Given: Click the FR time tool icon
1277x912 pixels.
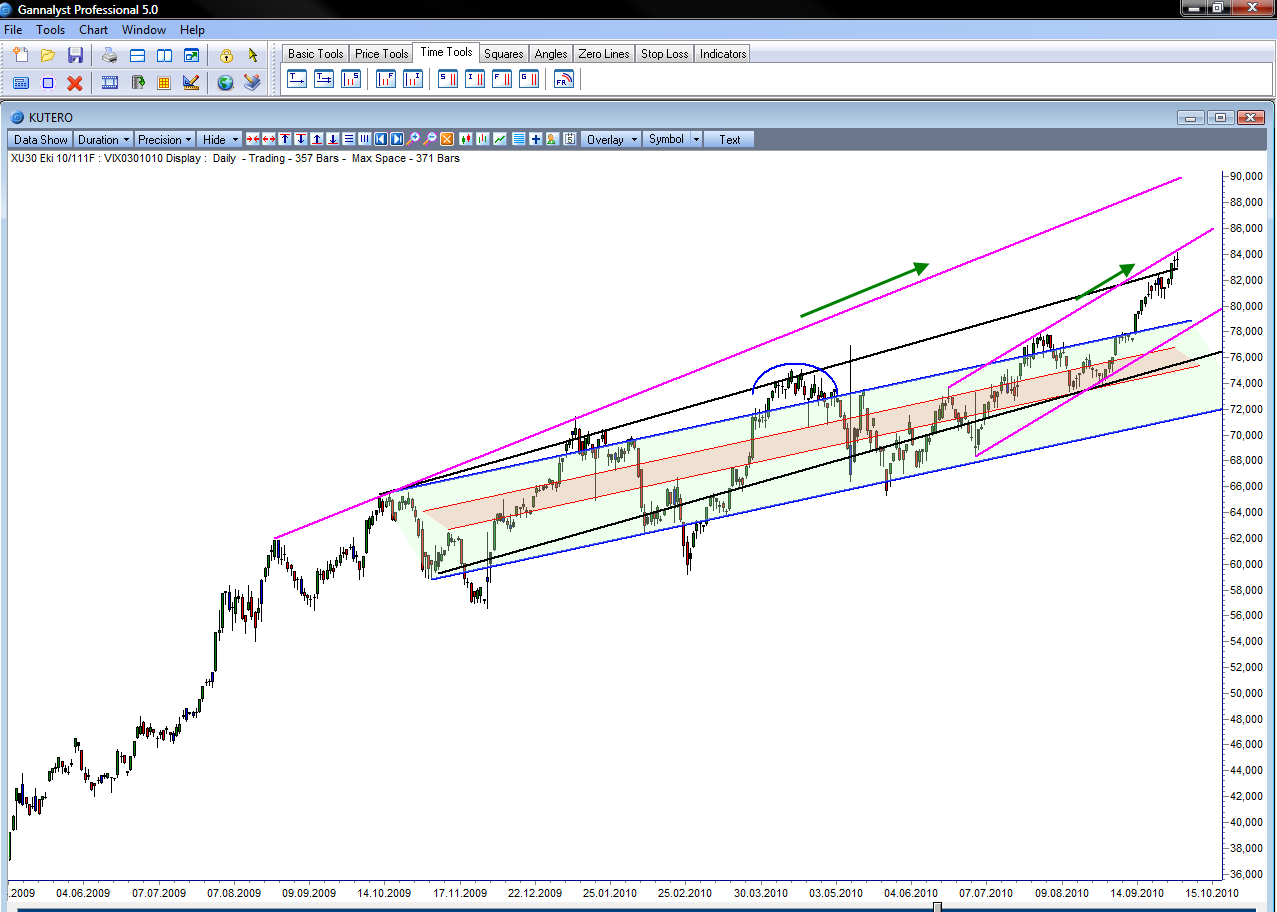Looking at the screenshot, I should [x=564, y=79].
